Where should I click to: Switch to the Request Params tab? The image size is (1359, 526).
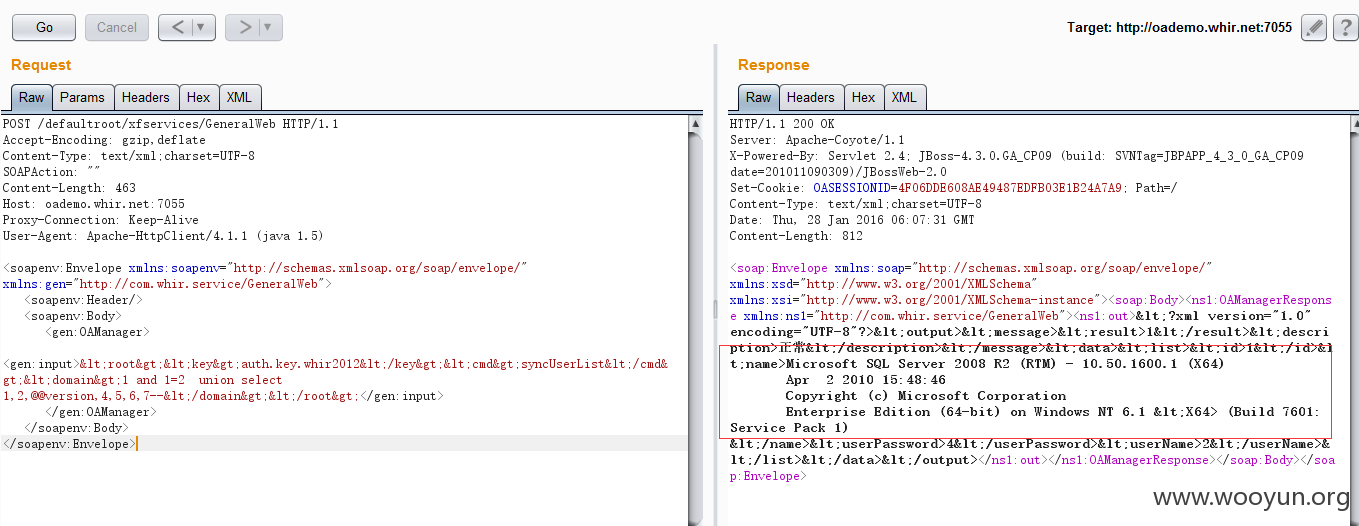tap(82, 97)
